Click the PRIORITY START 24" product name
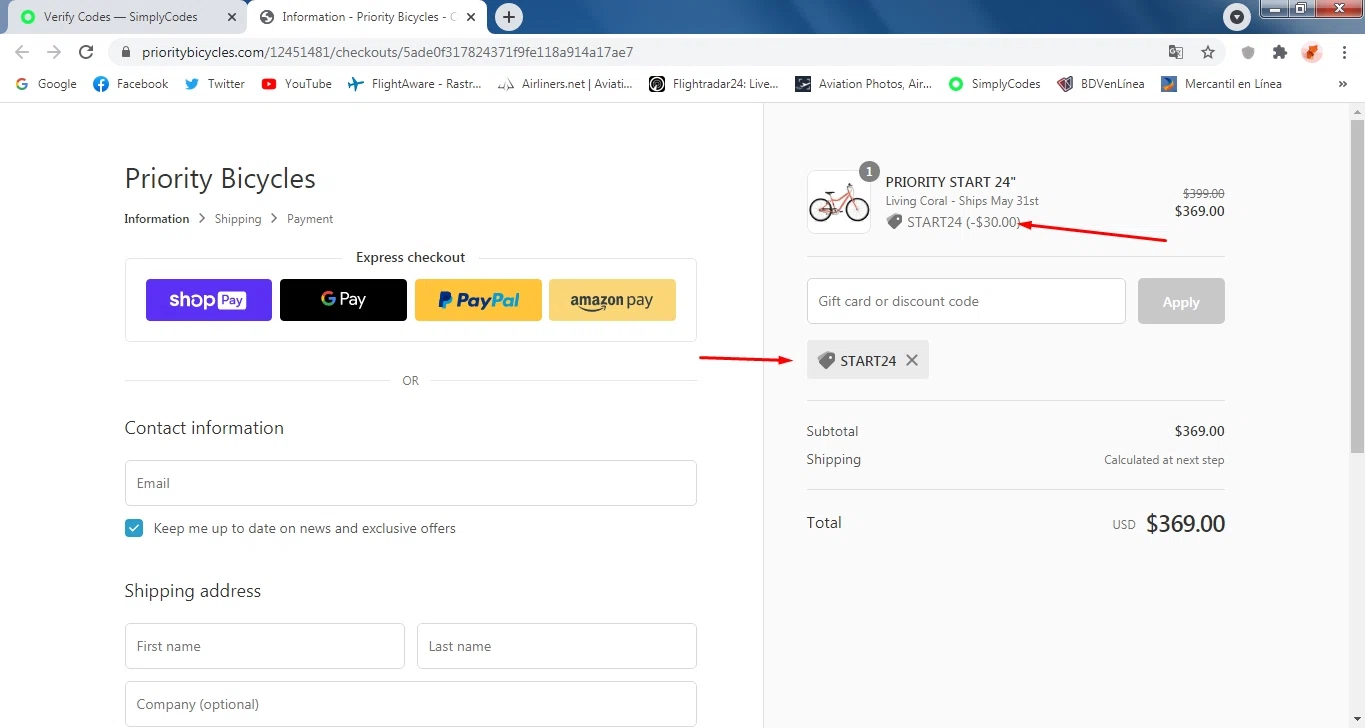The image size is (1365, 728). click(x=951, y=182)
